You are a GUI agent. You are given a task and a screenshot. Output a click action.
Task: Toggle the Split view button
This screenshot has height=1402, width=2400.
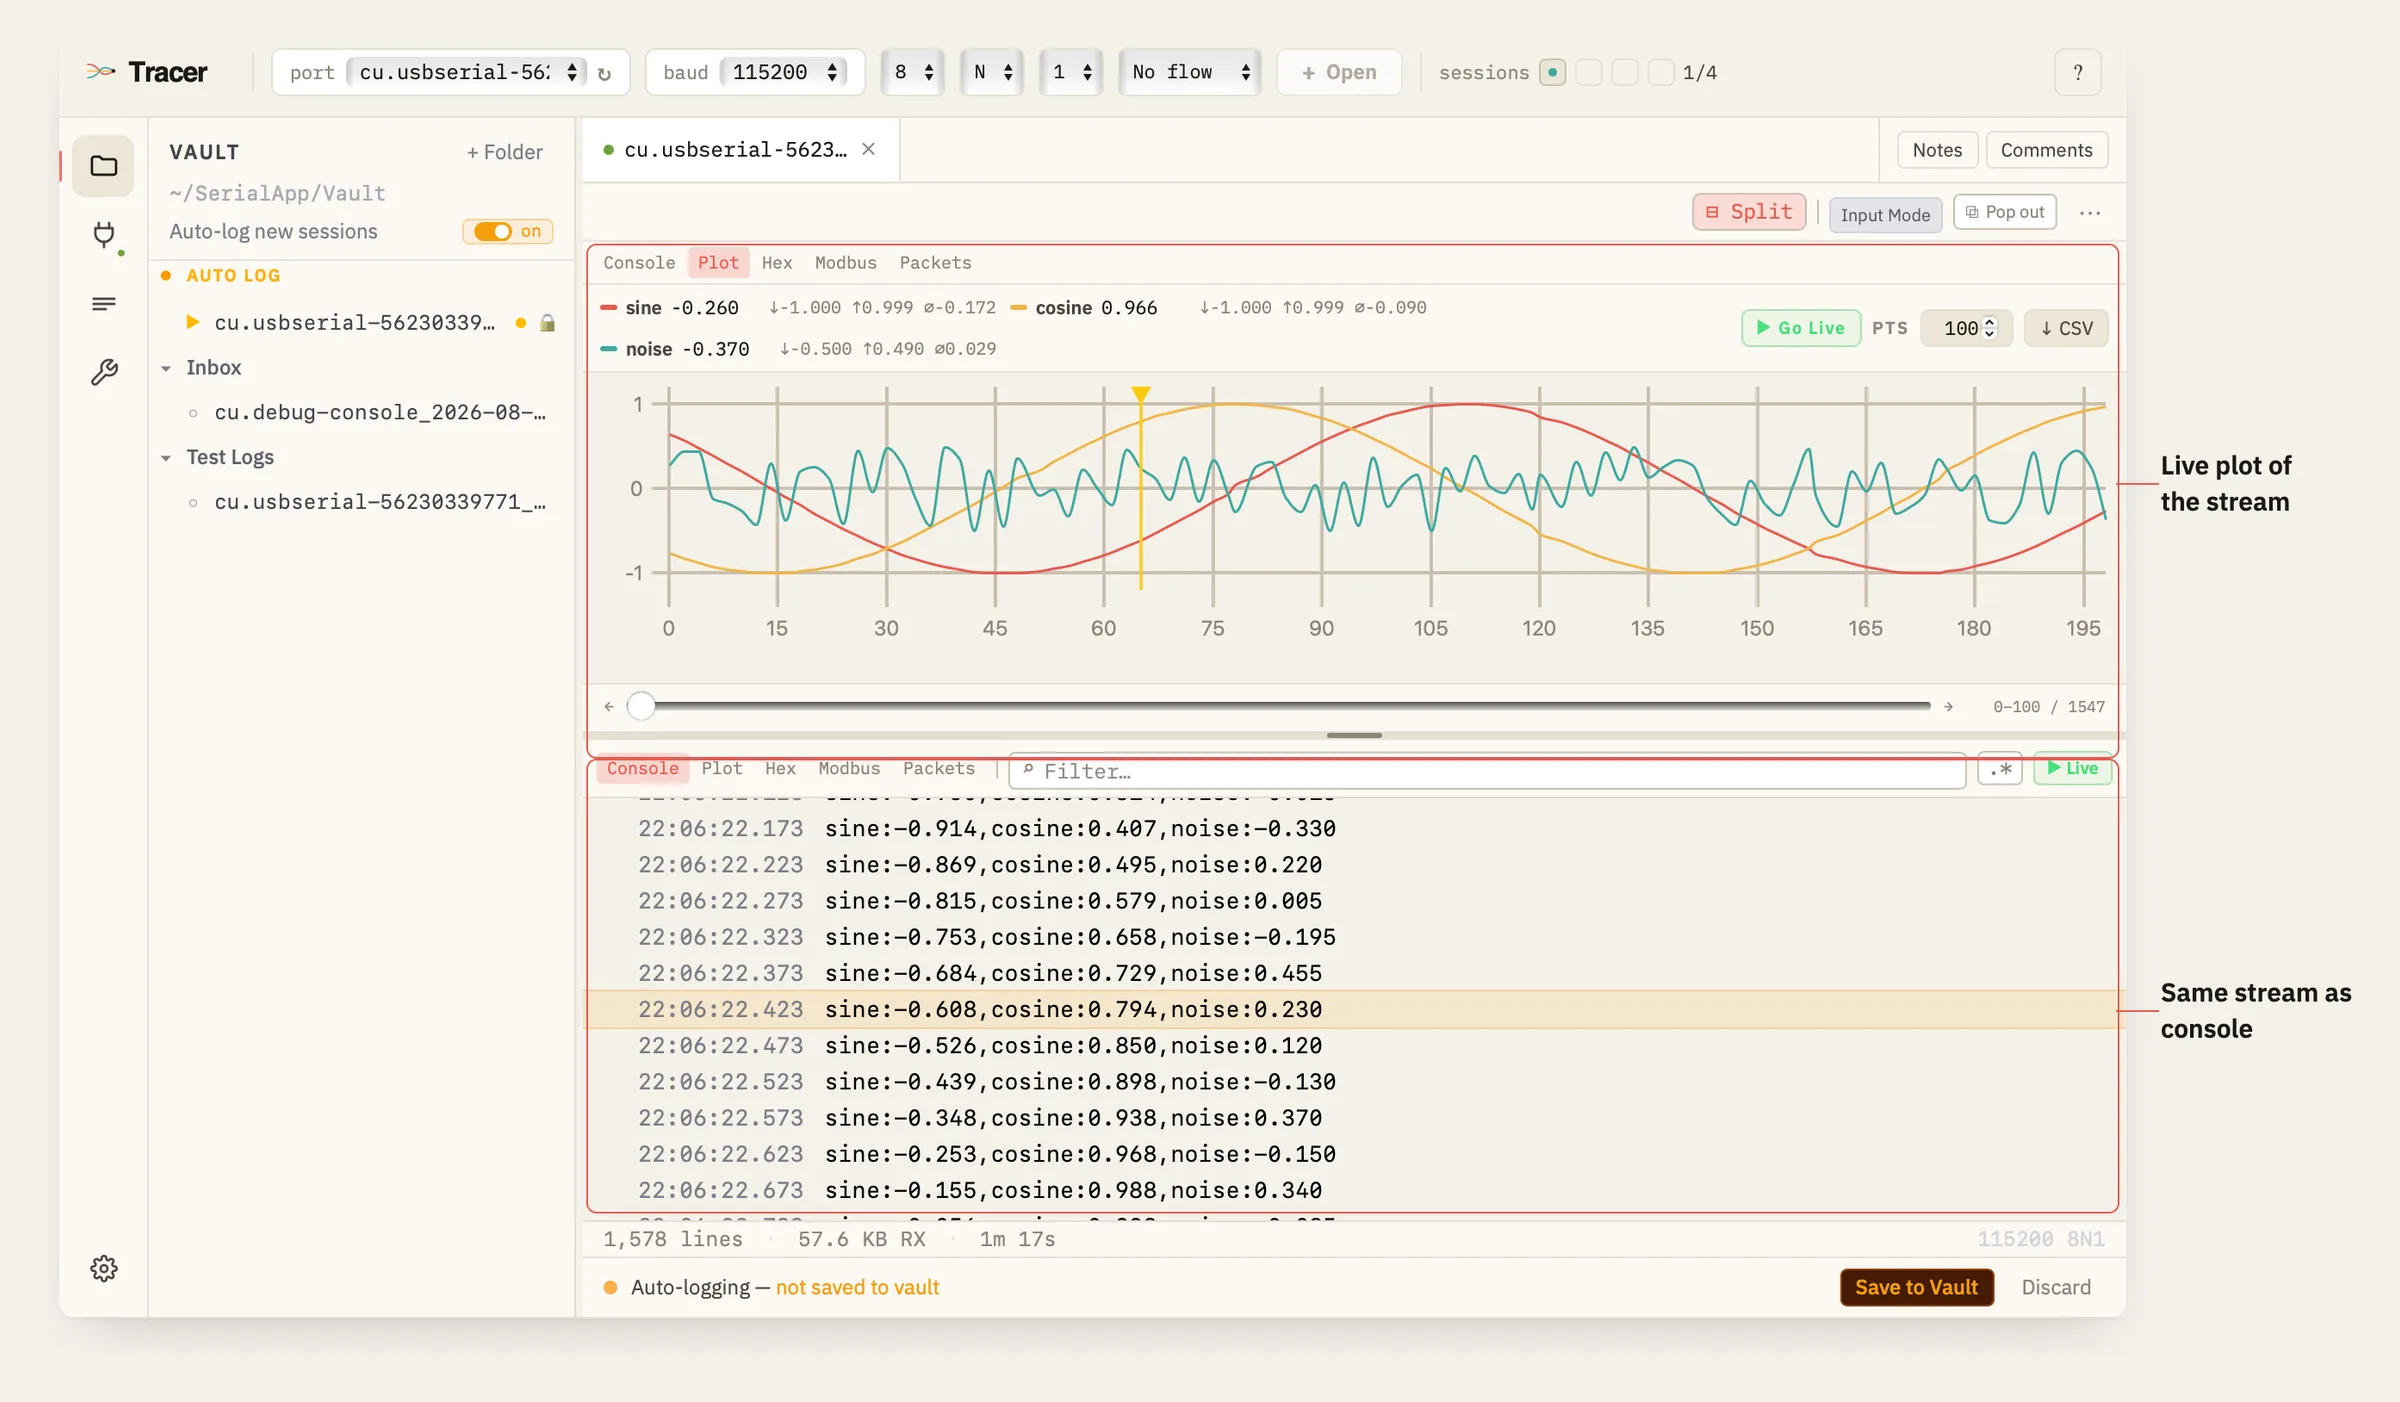click(1749, 212)
